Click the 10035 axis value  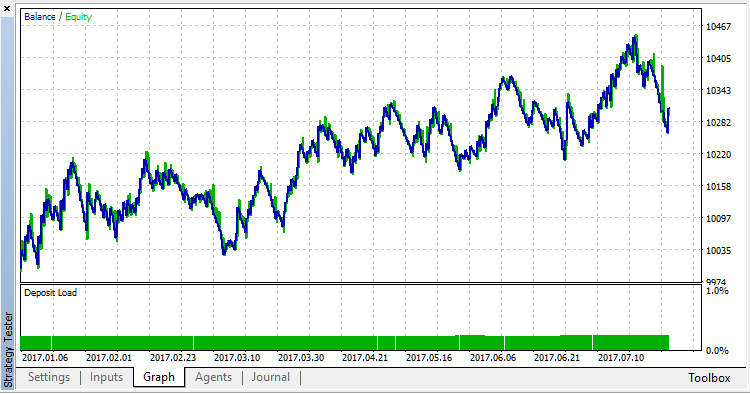pos(718,251)
